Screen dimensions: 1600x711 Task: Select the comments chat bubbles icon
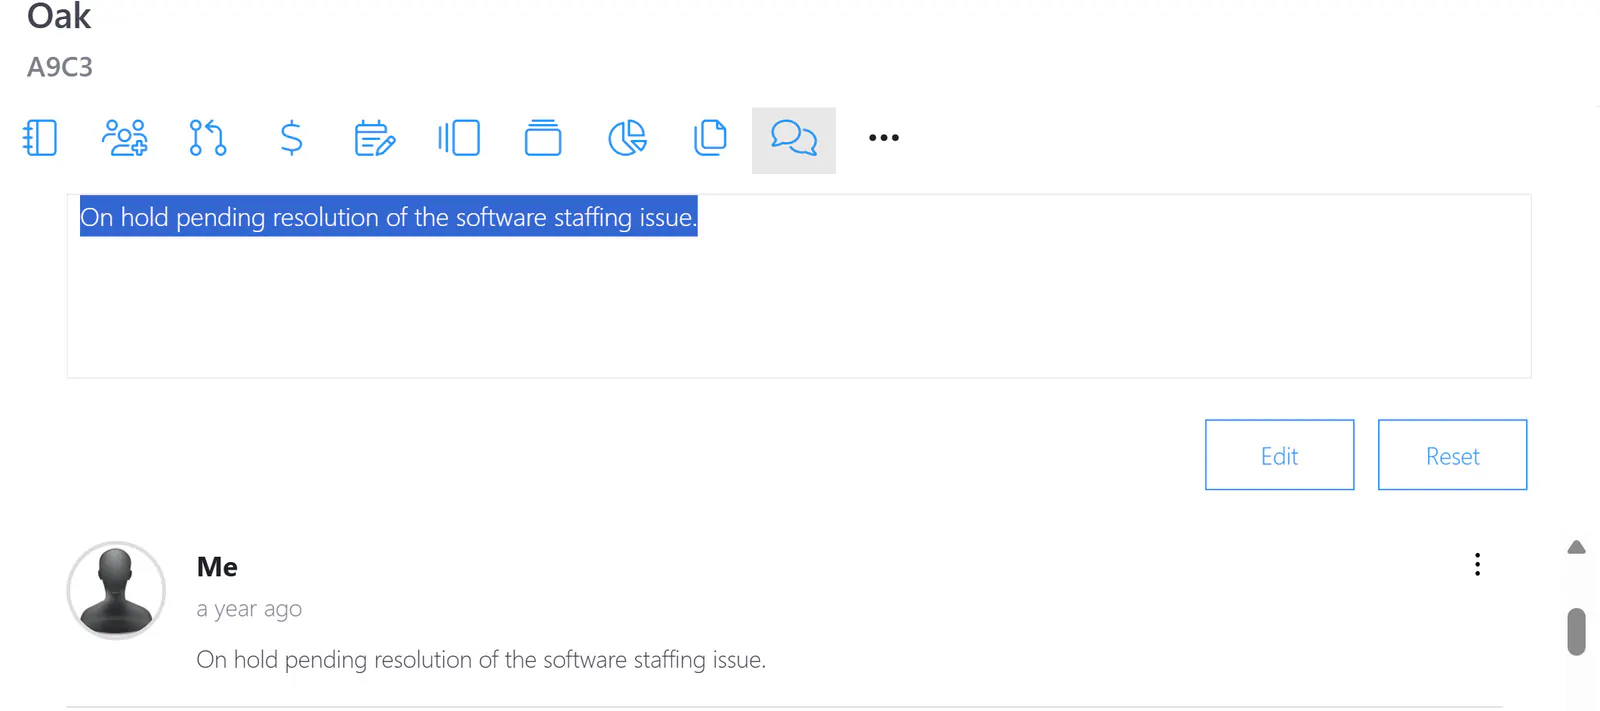[794, 140]
